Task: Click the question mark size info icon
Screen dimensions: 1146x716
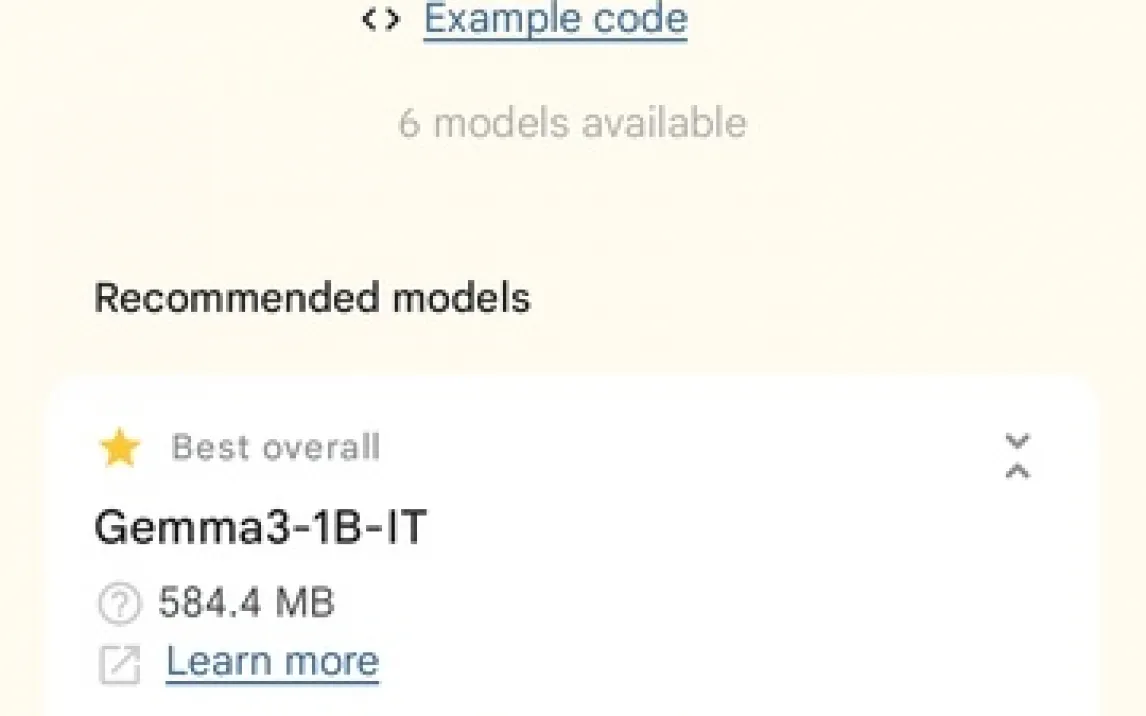Action: [x=119, y=603]
